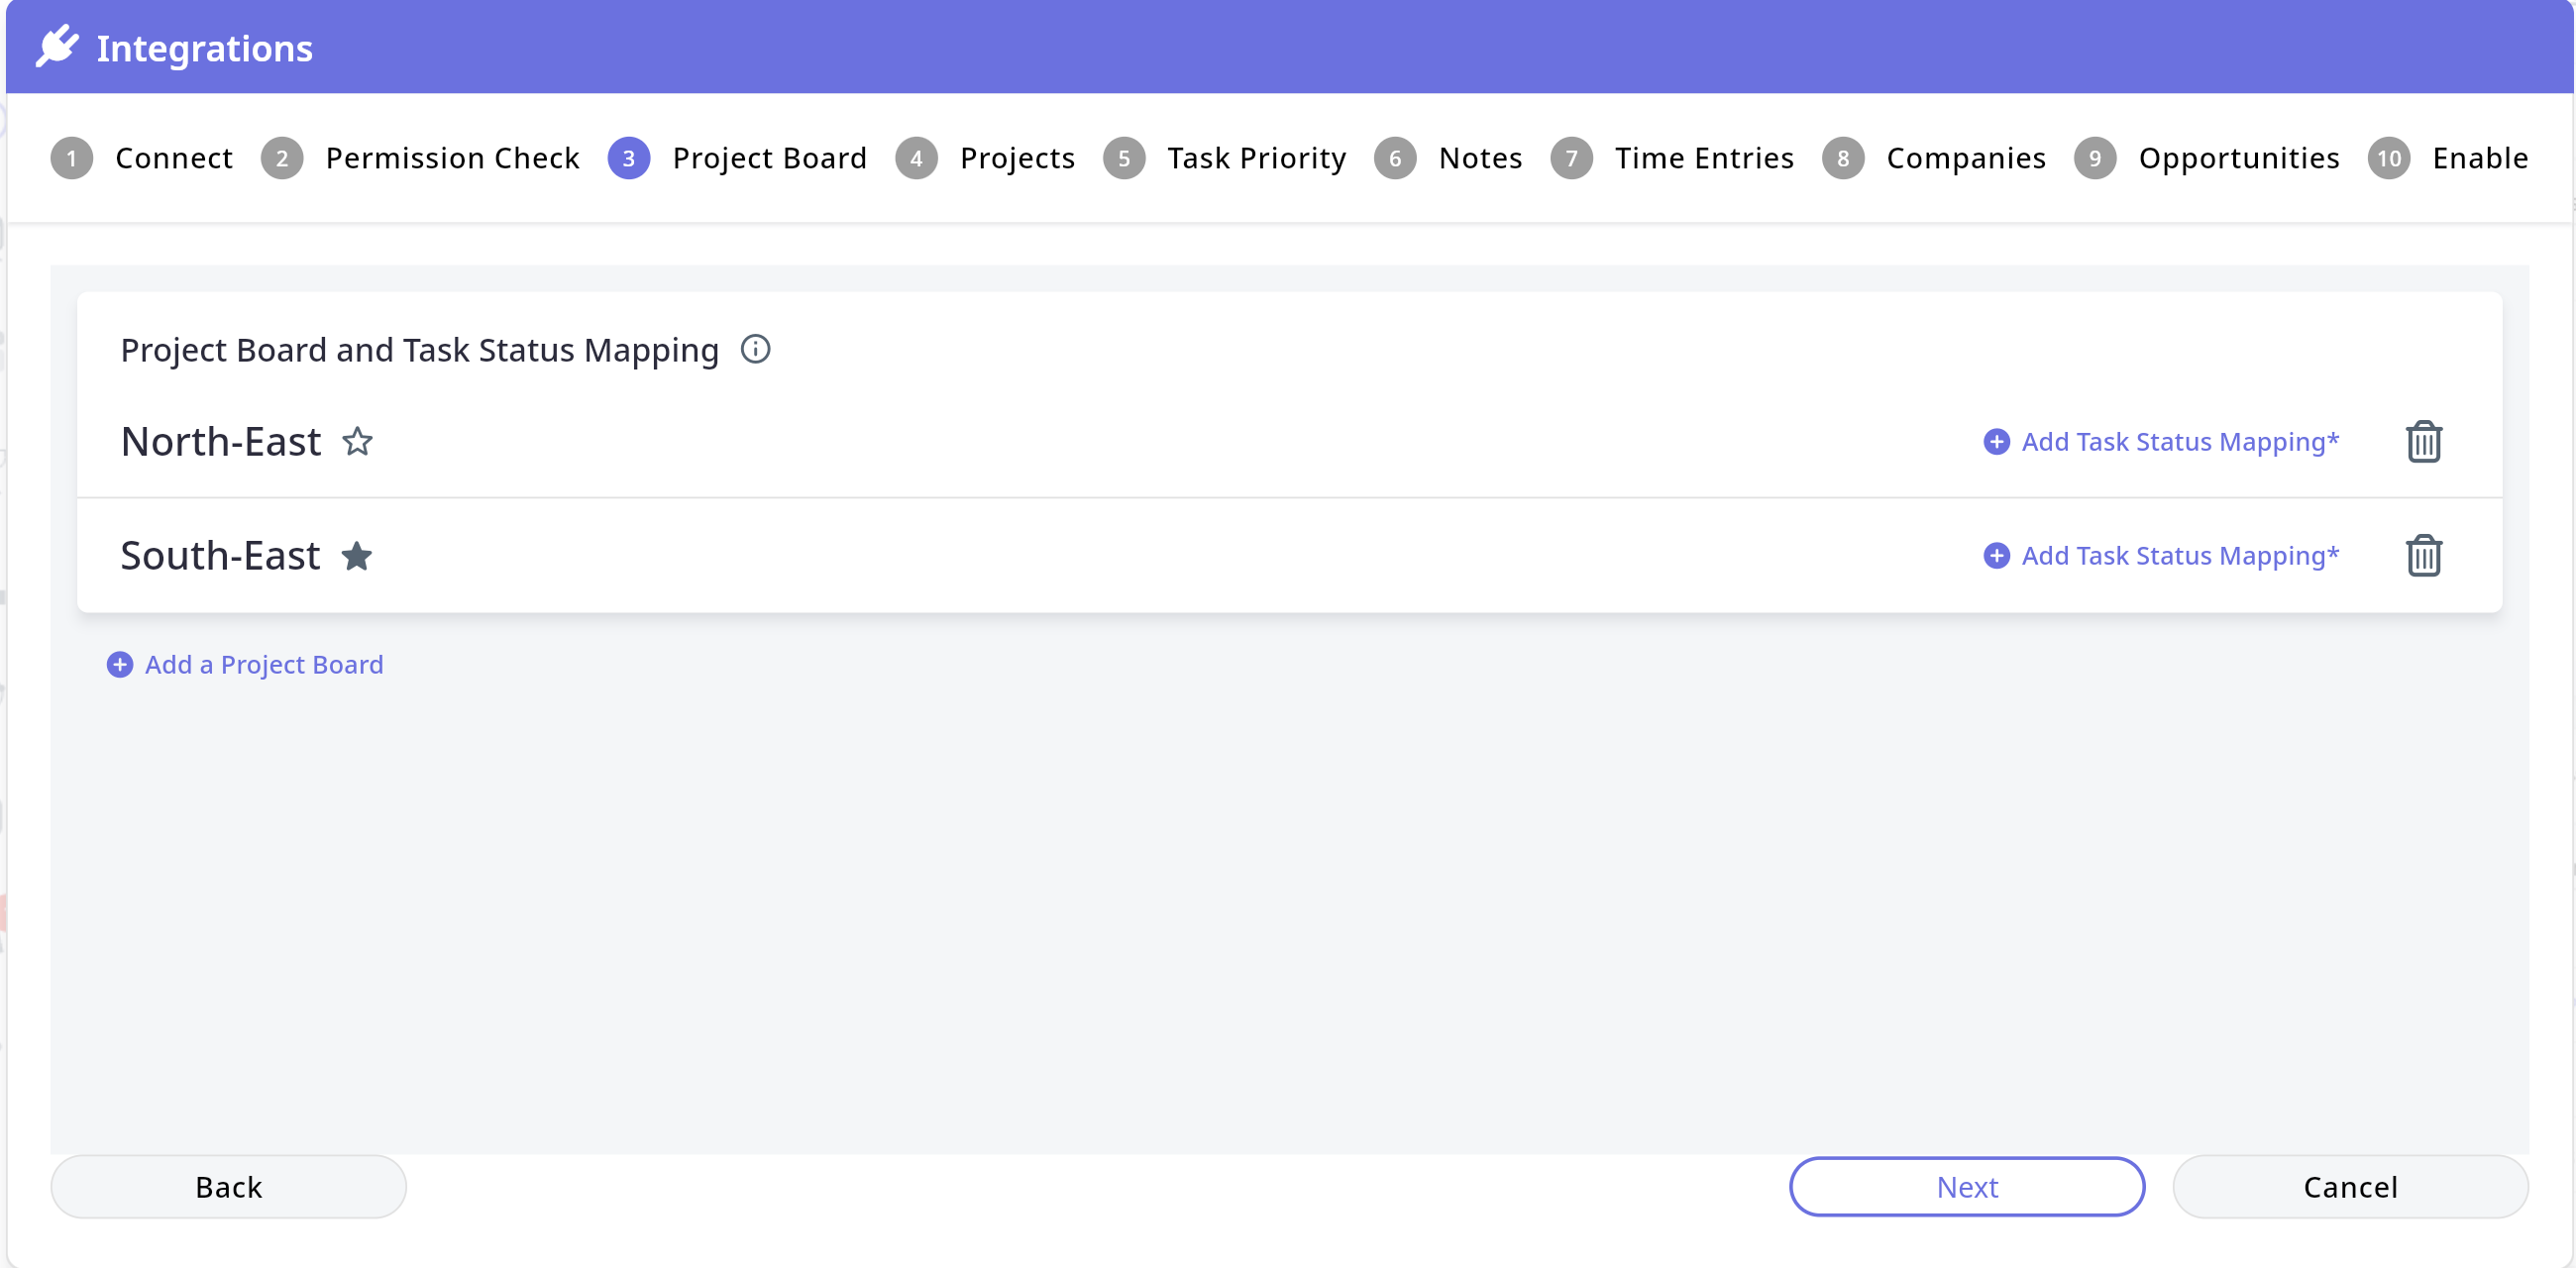Go to step 1, Connect
Screen dimensions: 2576x1268
142,158
